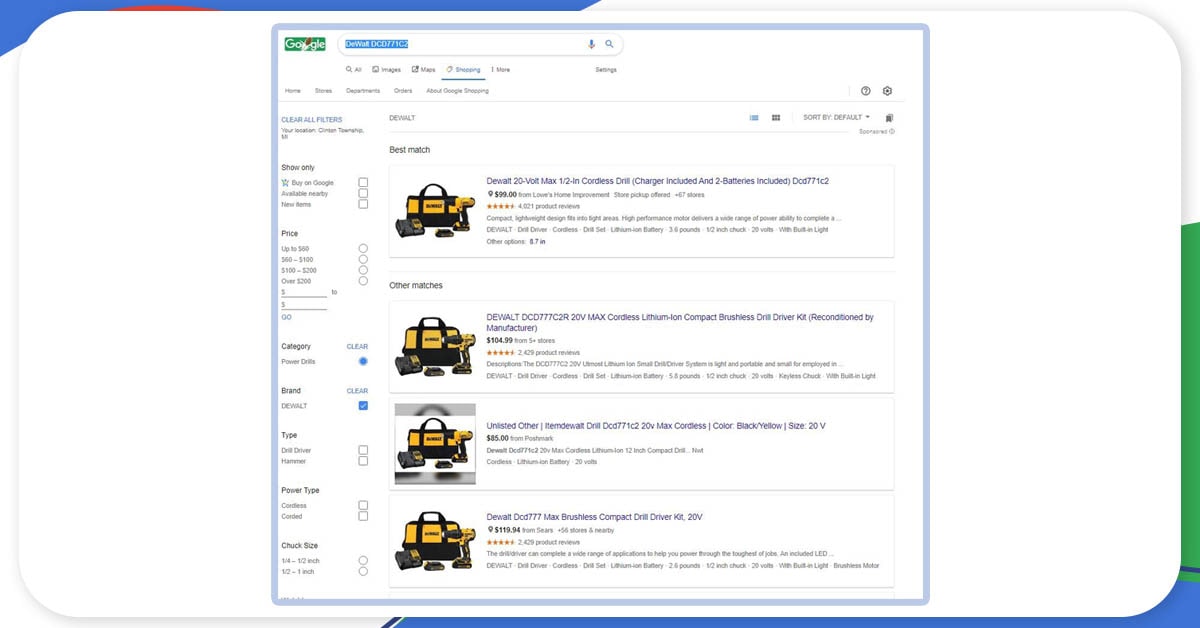Open the Dcd777 Sears drill thumbnail
This screenshot has height=628, width=1200.
tap(435, 541)
